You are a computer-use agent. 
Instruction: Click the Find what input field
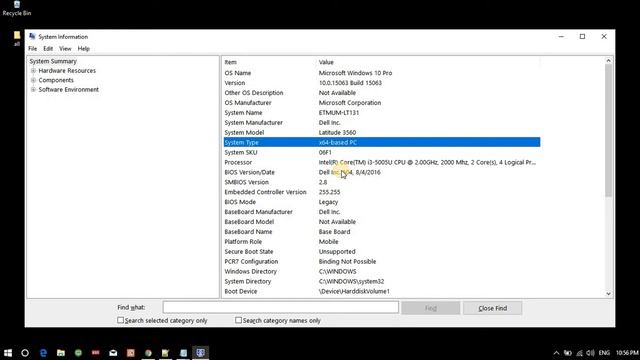(x=281, y=307)
